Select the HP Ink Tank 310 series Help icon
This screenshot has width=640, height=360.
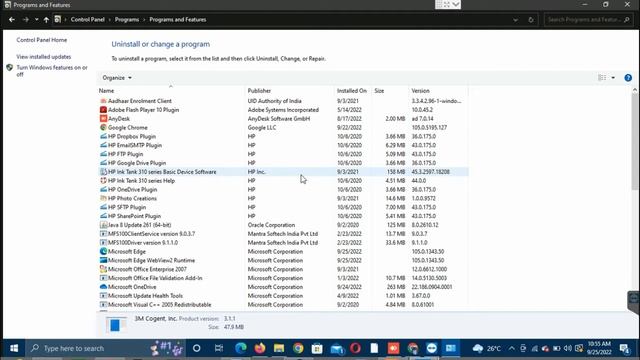point(103,180)
